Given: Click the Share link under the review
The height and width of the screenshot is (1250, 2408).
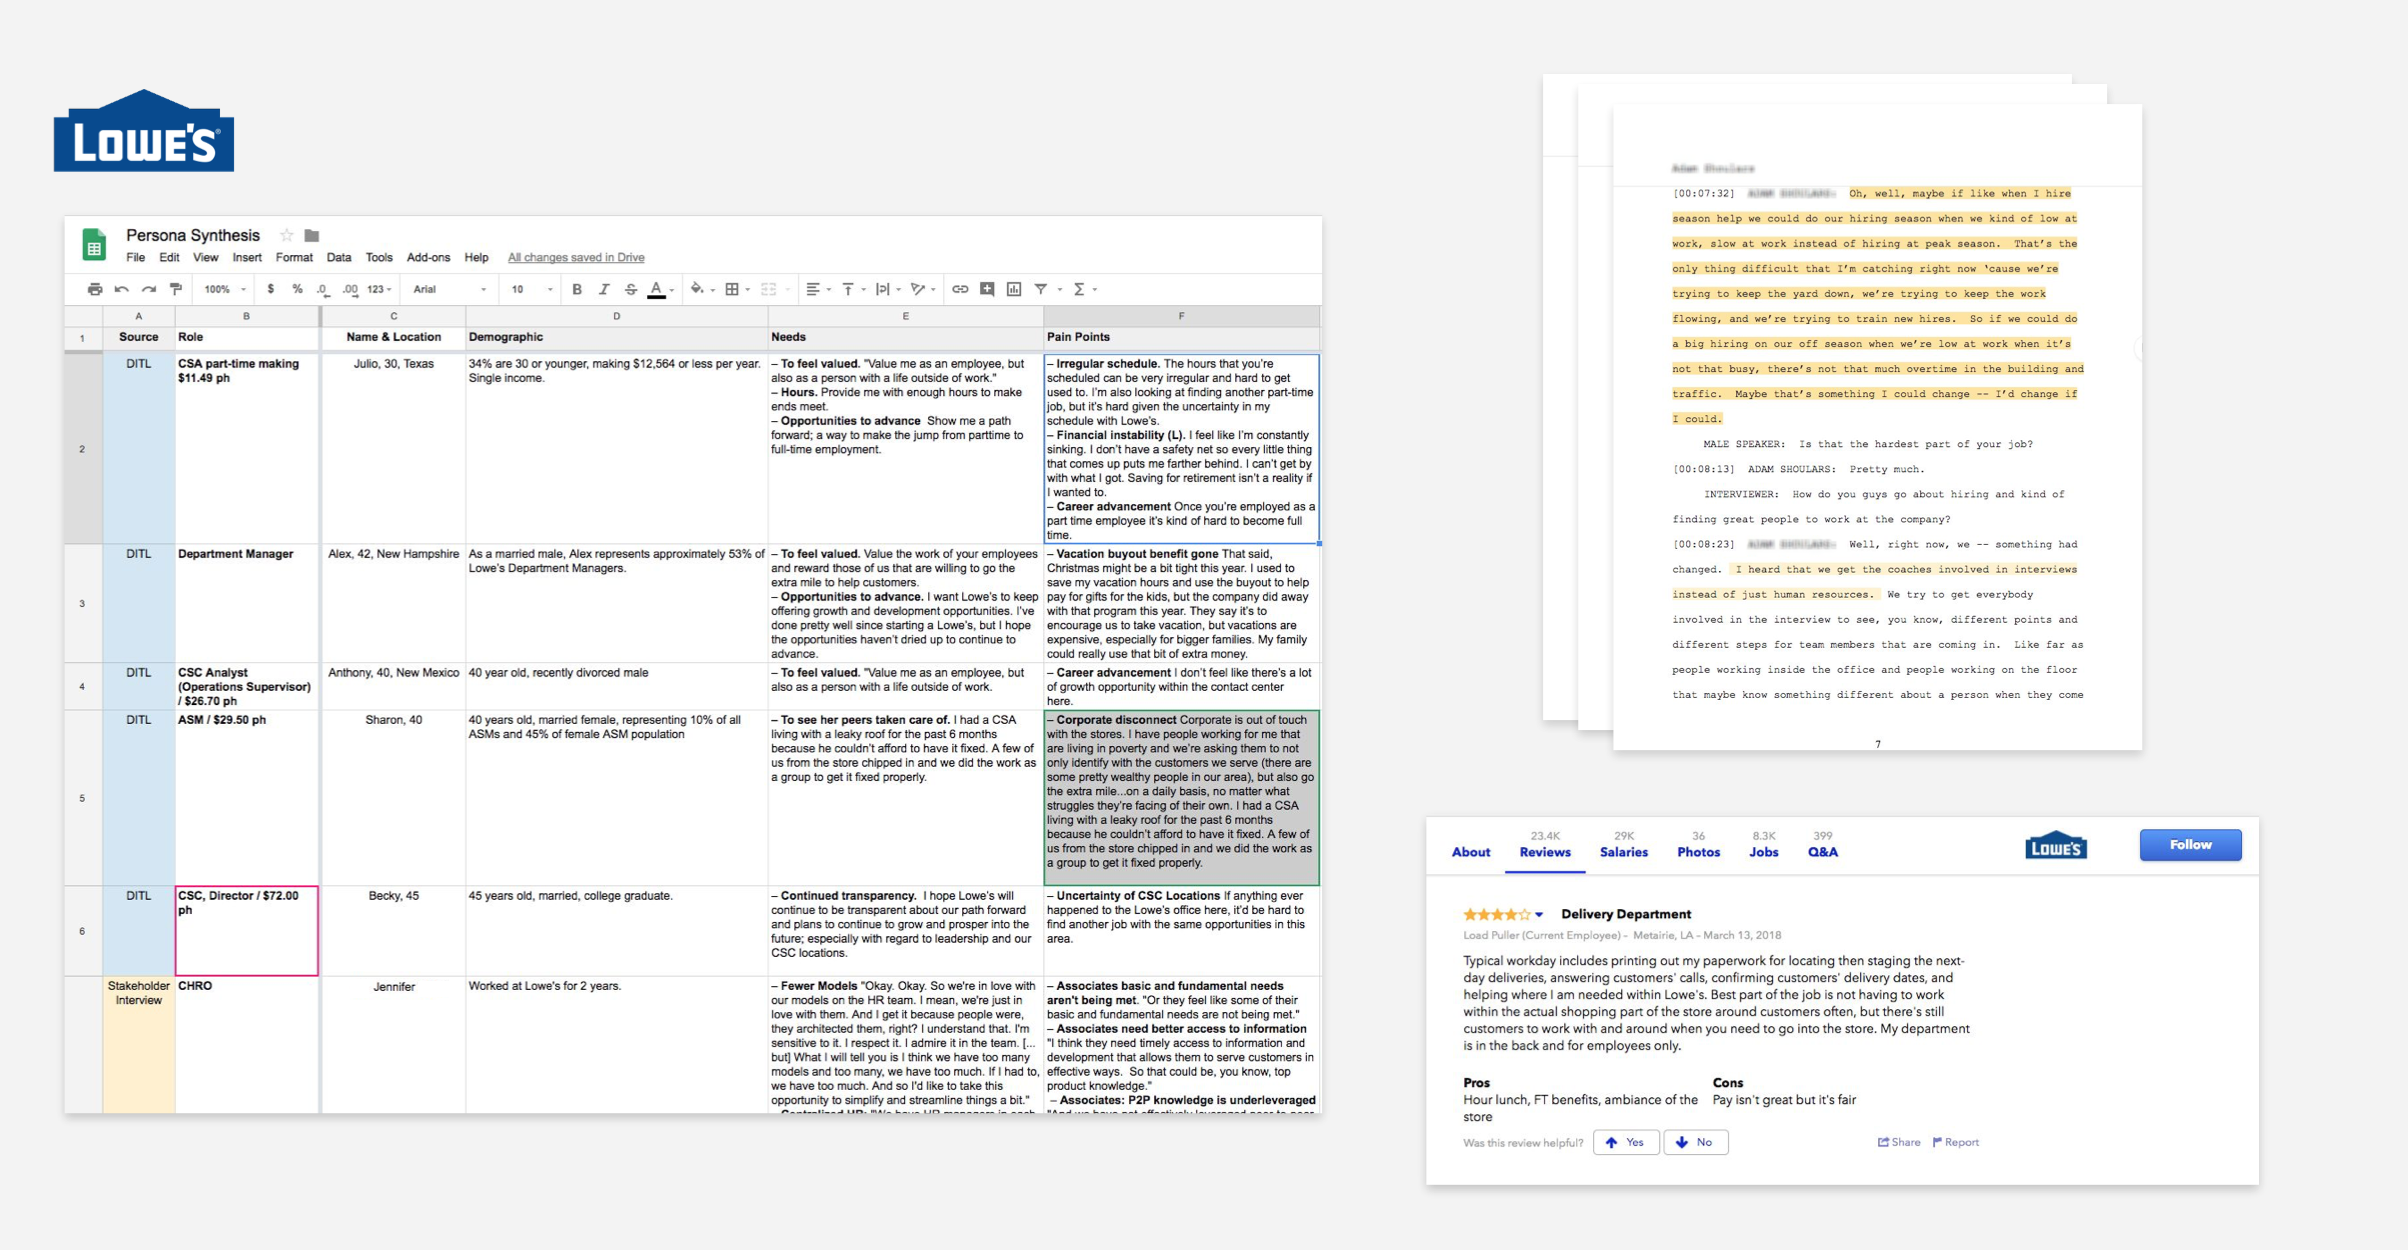Looking at the screenshot, I should pos(1898,1142).
